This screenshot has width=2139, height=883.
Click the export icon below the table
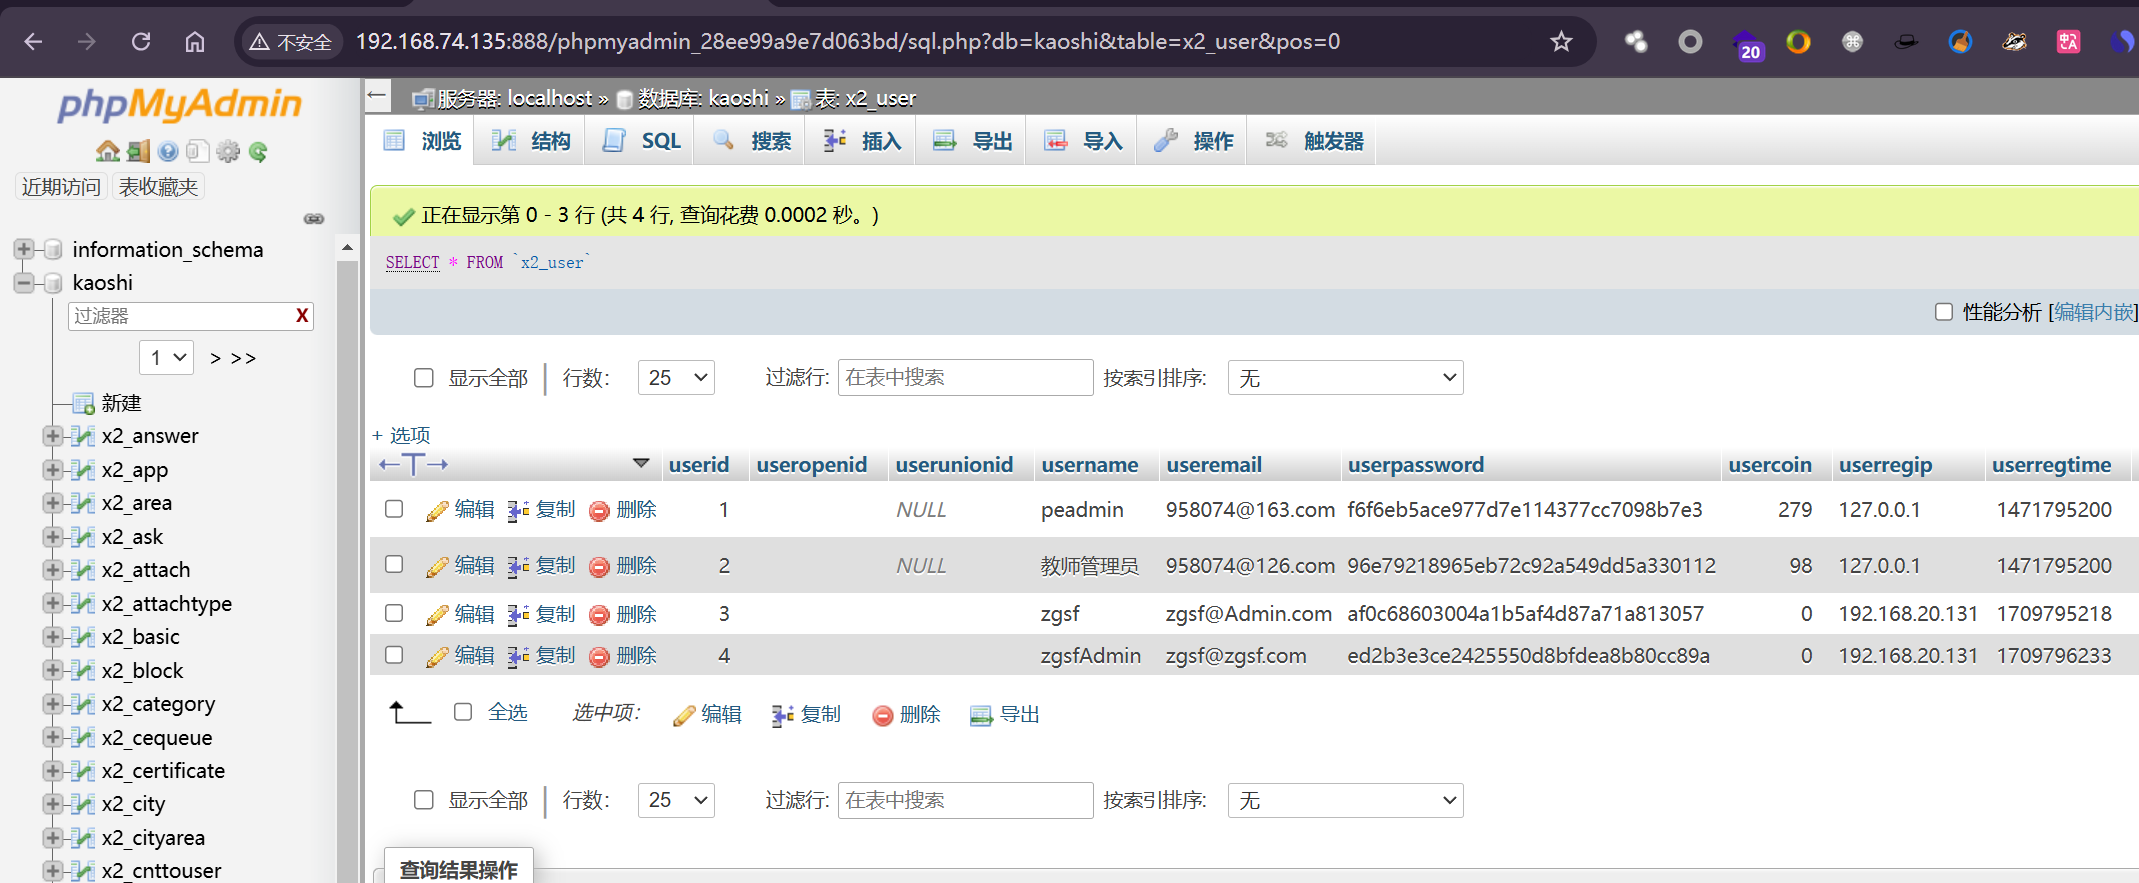click(x=981, y=715)
